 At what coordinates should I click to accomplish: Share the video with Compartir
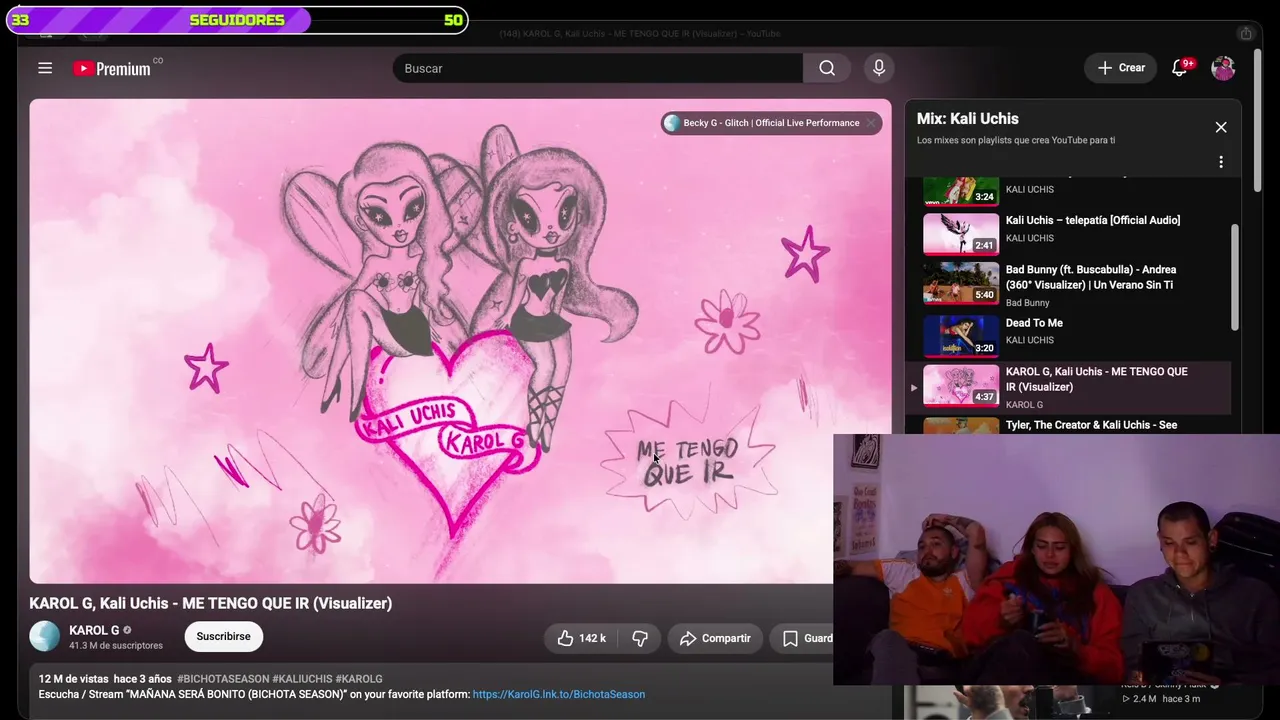[715, 638]
